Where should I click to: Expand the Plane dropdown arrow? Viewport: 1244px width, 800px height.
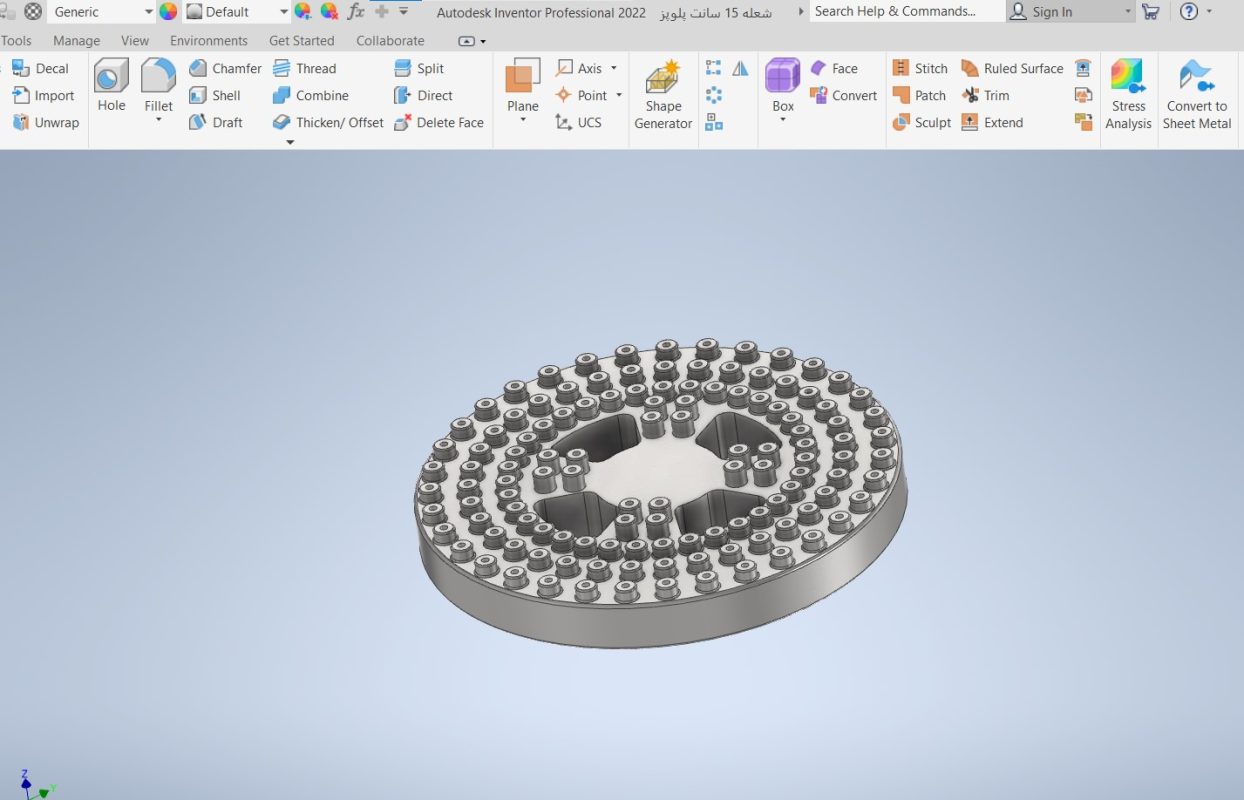[523, 120]
